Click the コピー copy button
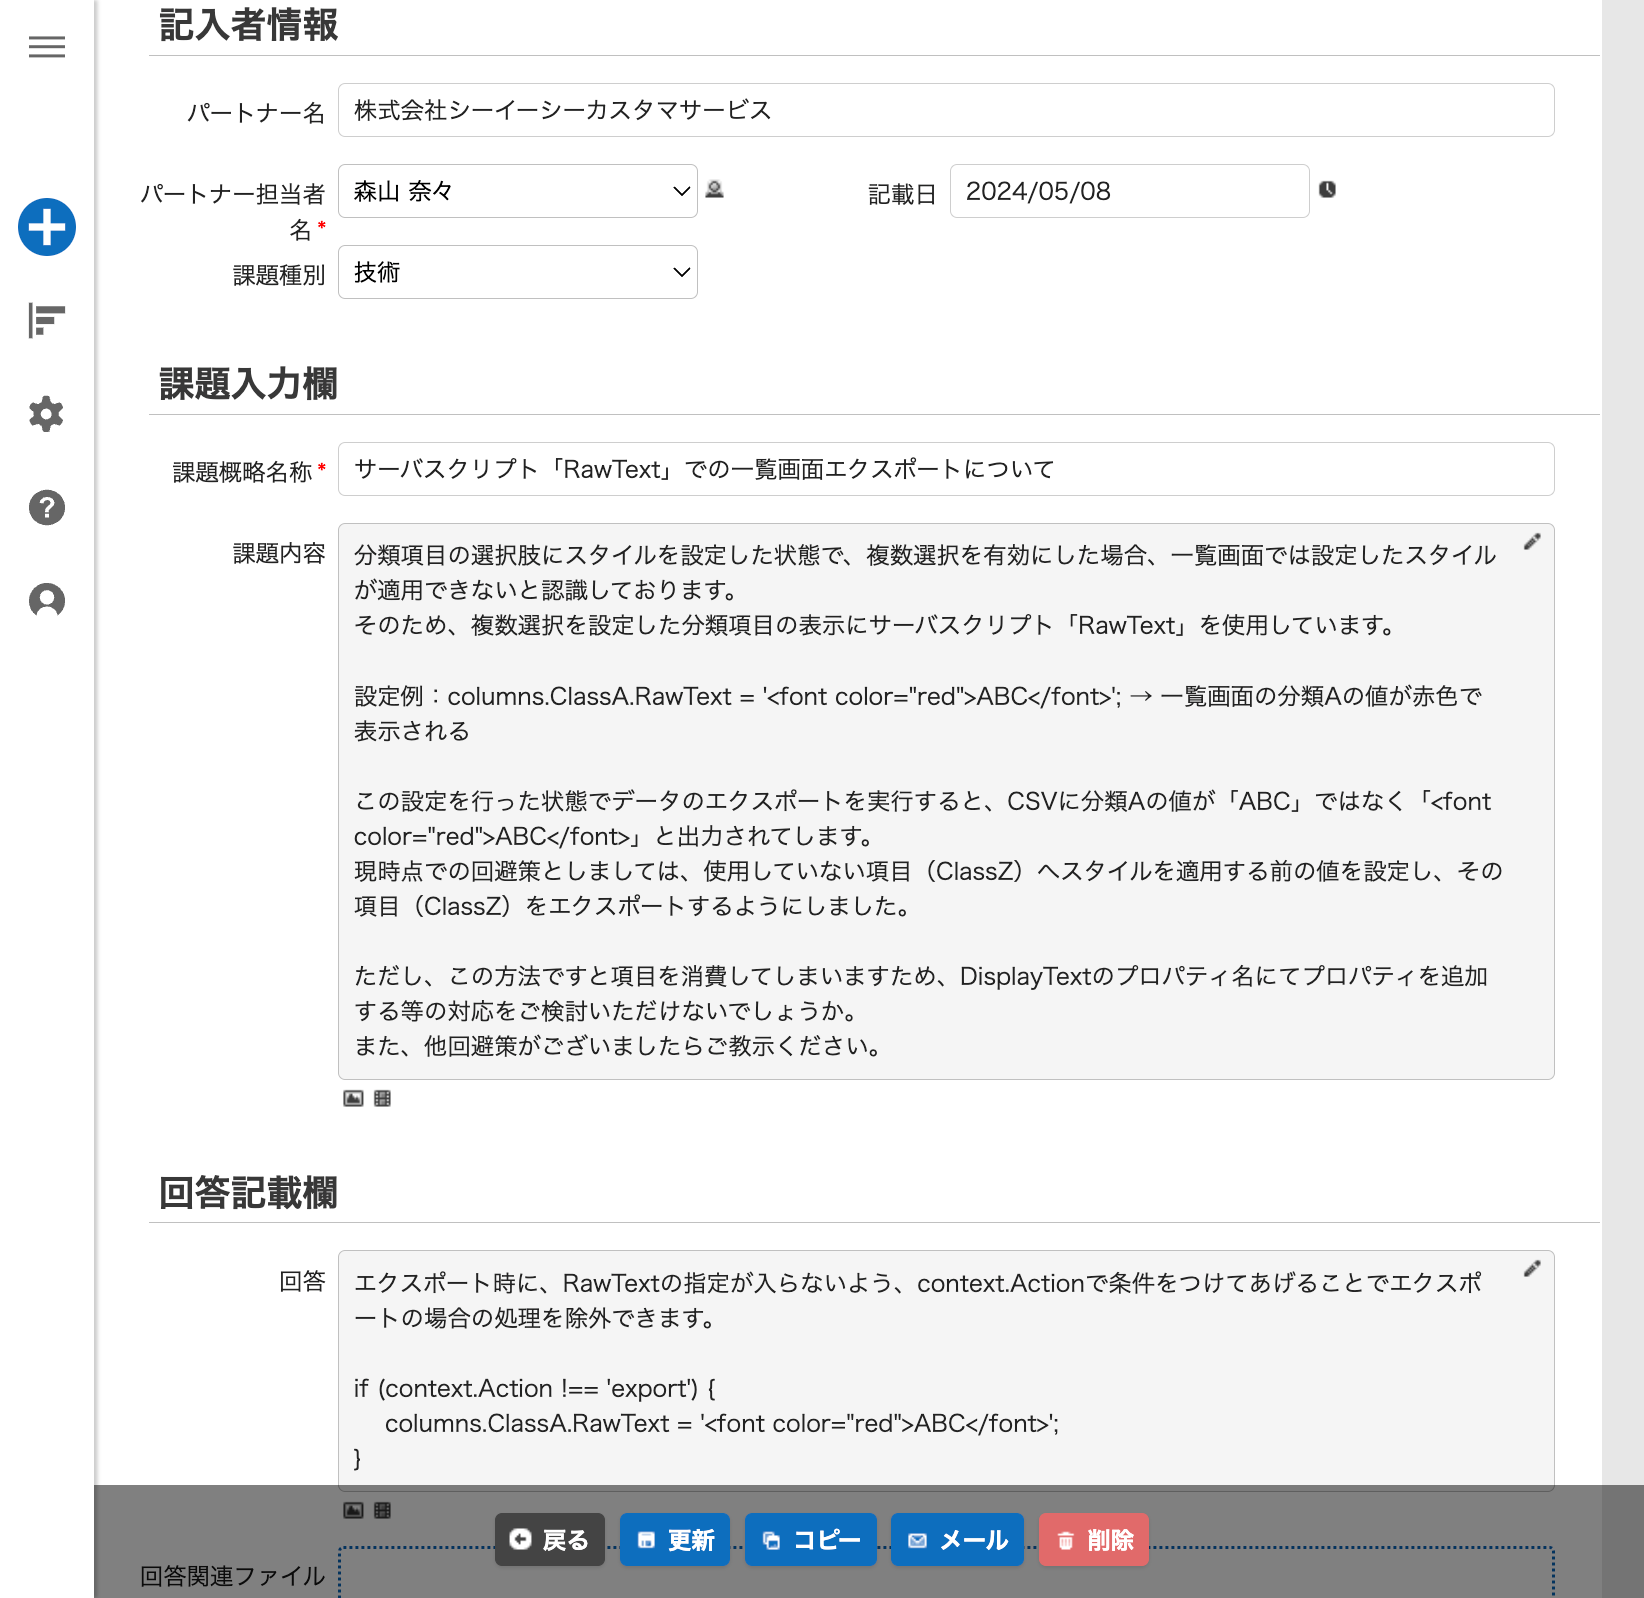Screen dimensions: 1644x1598 (811, 1539)
